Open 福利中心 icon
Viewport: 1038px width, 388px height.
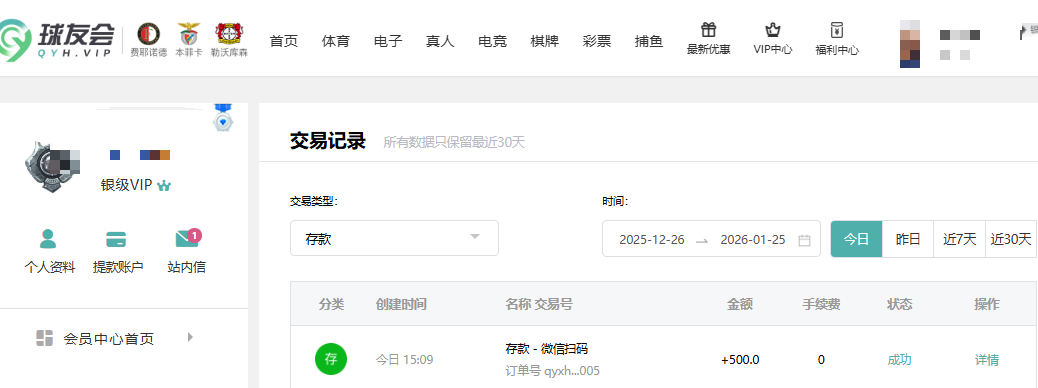837,30
